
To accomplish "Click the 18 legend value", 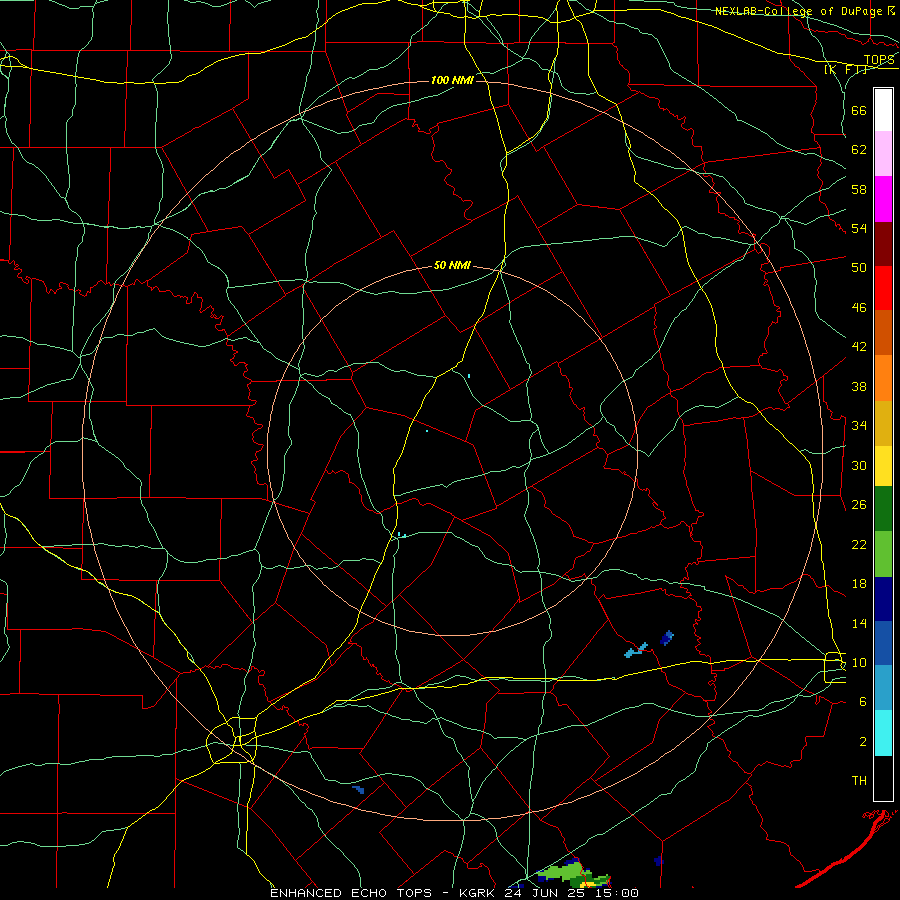I will click(x=859, y=584).
